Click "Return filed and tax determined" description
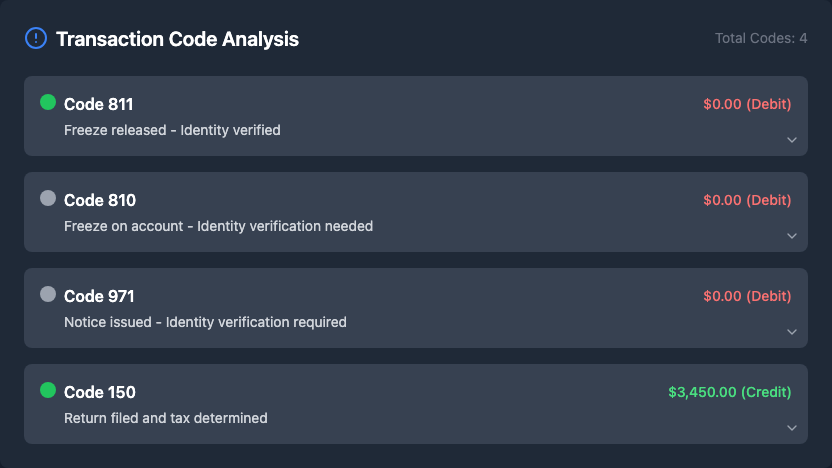The height and width of the screenshot is (468, 832). coord(166,418)
